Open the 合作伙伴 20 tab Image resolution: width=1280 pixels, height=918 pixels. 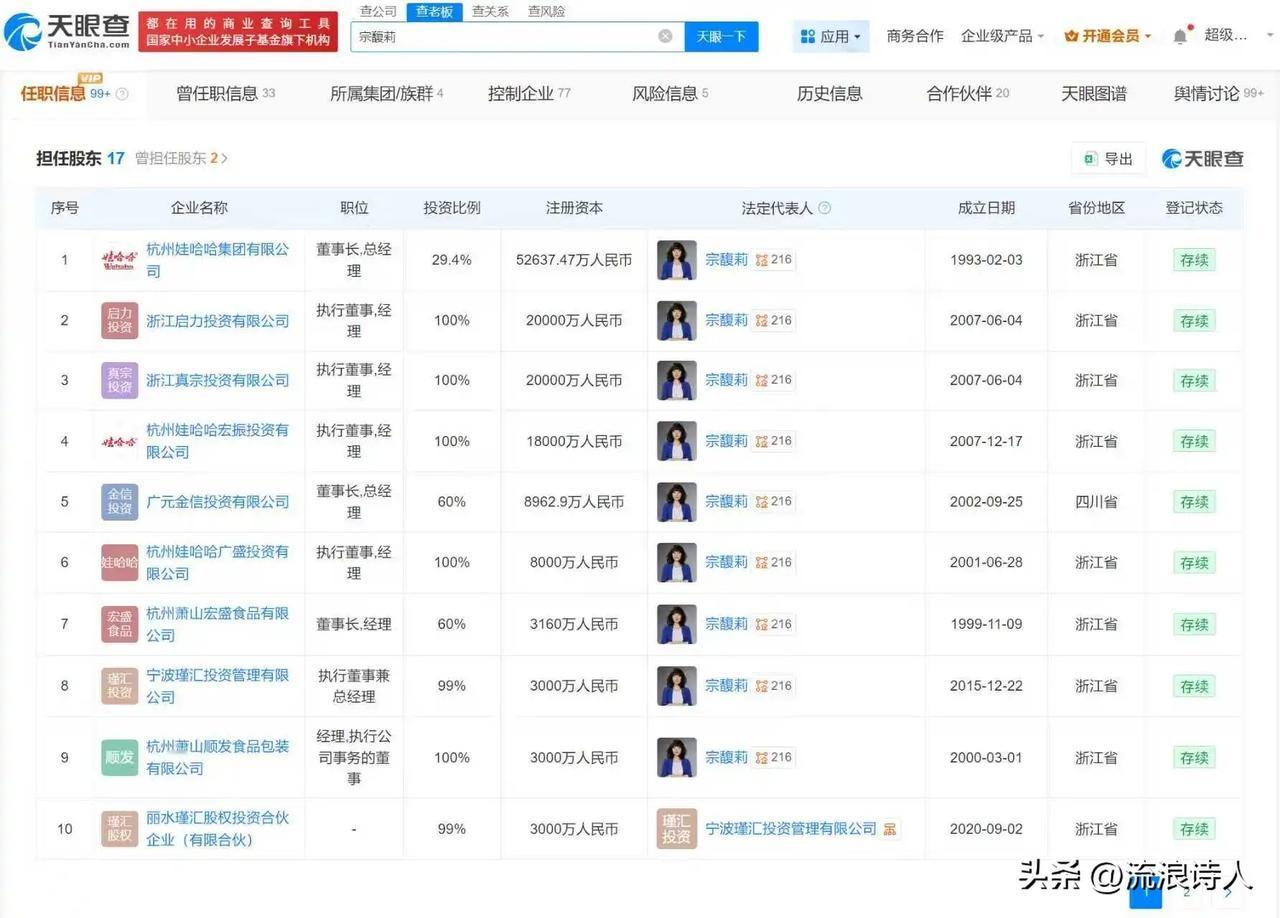coord(968,94)
